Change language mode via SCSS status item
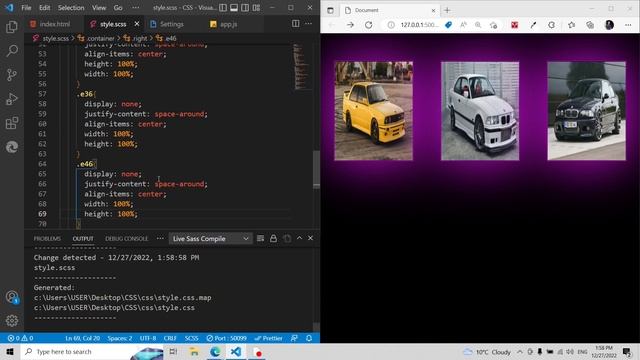640x360 pixels. (x=191, y=338)
